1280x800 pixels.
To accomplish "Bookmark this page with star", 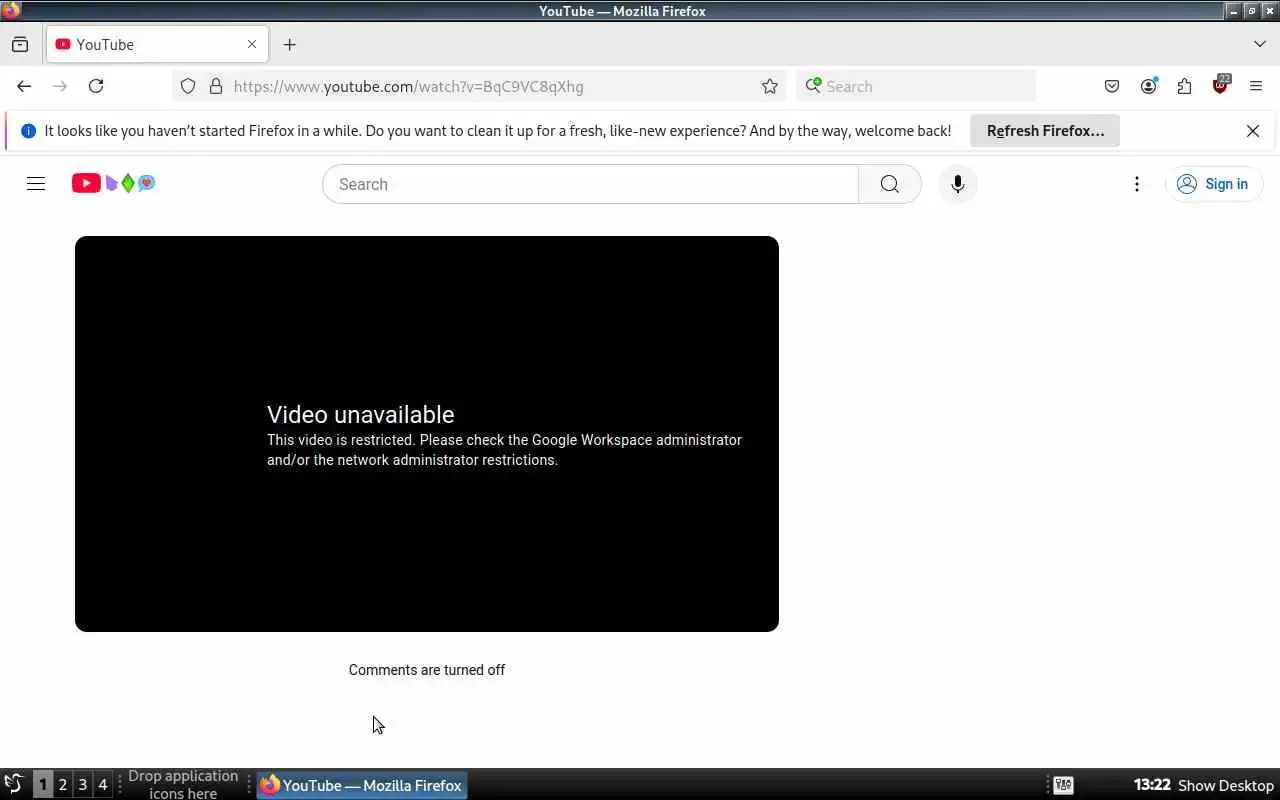I will click(x=770, y=86).
